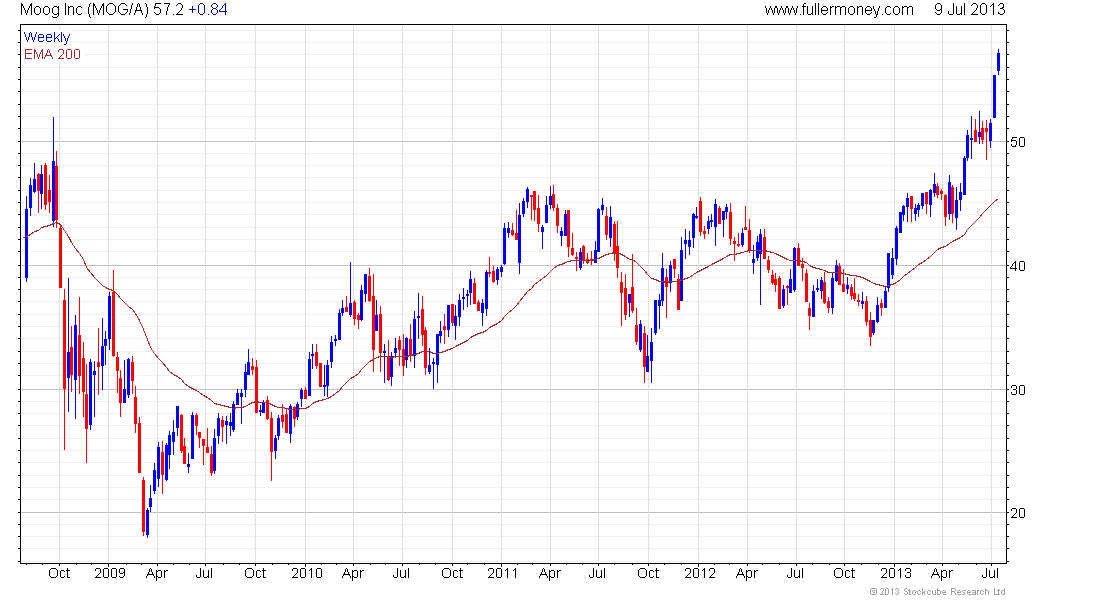Select the 2011 year marker on time axis

(x=502, y=573)
